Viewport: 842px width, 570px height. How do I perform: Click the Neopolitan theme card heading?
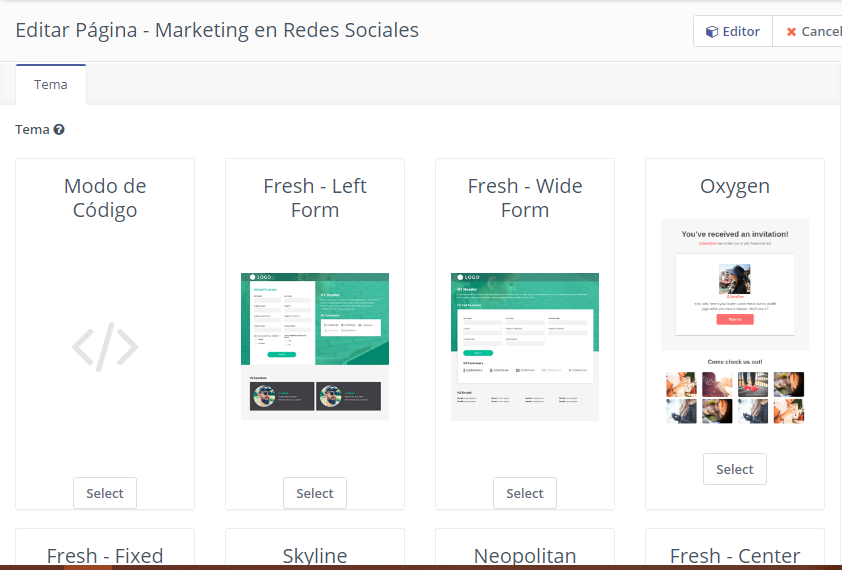[525, 556]
